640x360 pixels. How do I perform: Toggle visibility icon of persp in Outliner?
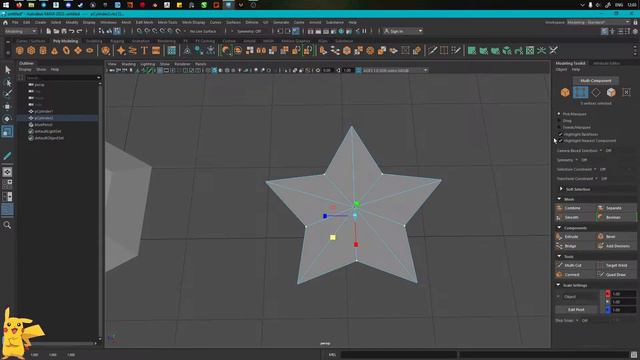(31, 84)
